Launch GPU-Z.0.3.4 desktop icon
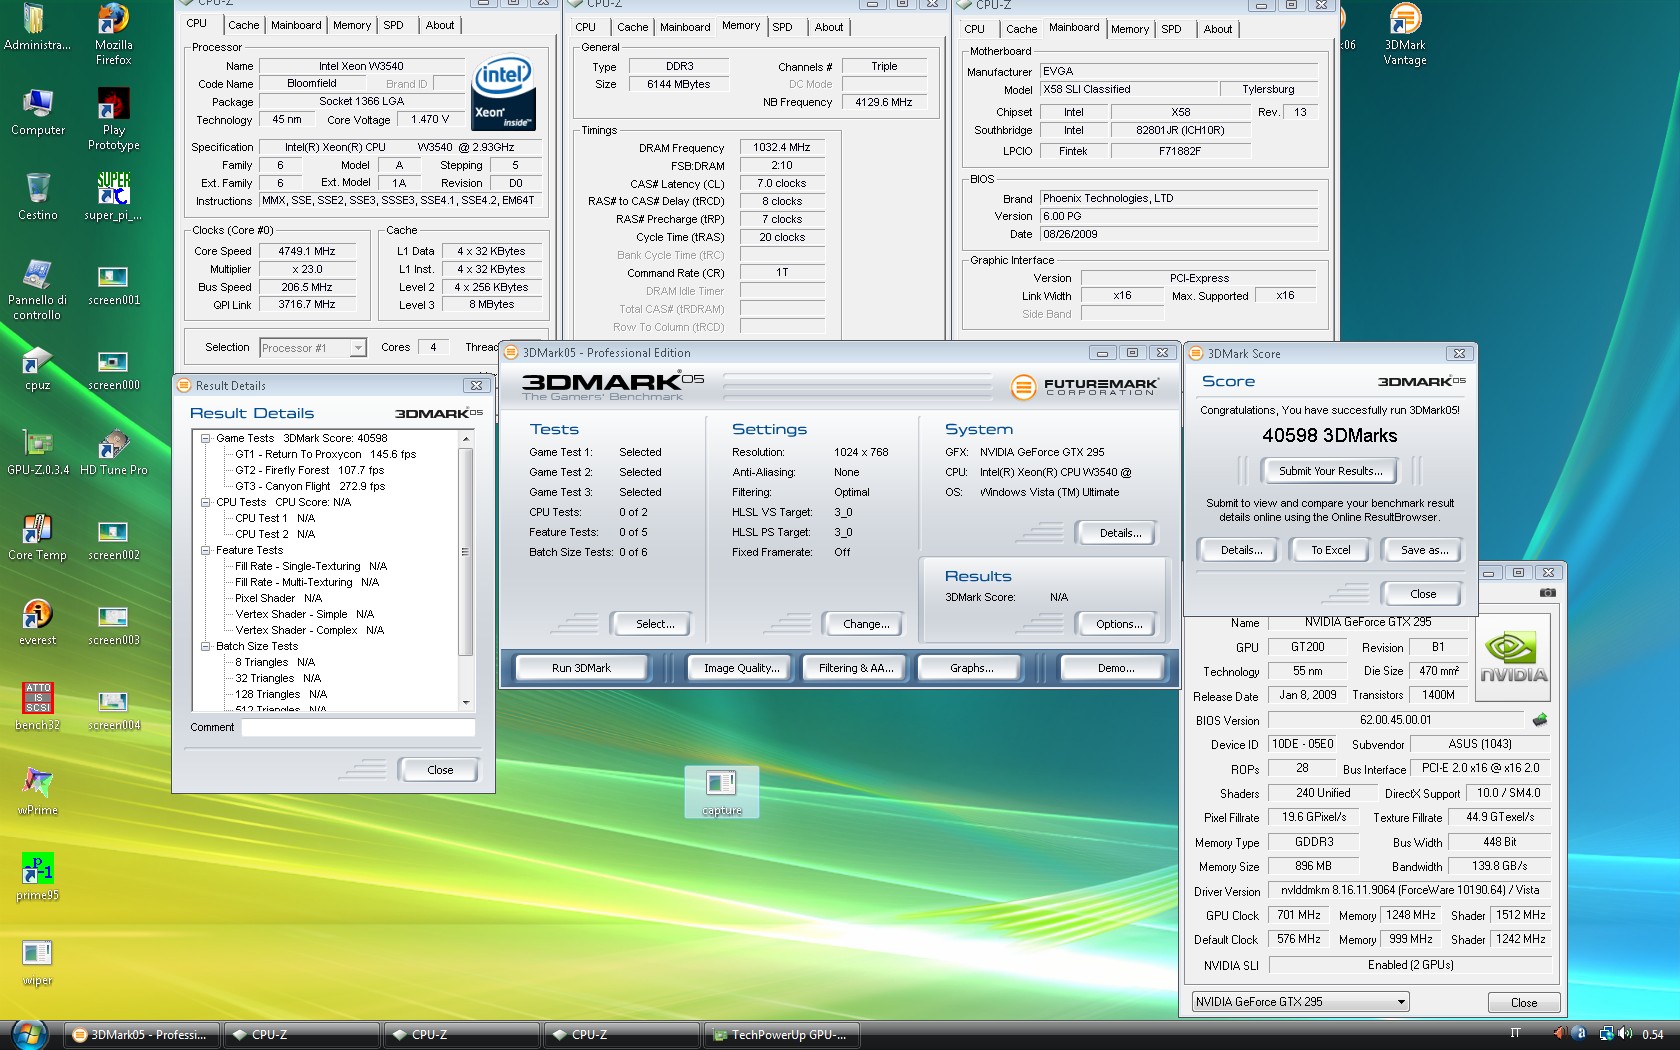Viewport: 1680px width, 1050px height. [38, 452]
